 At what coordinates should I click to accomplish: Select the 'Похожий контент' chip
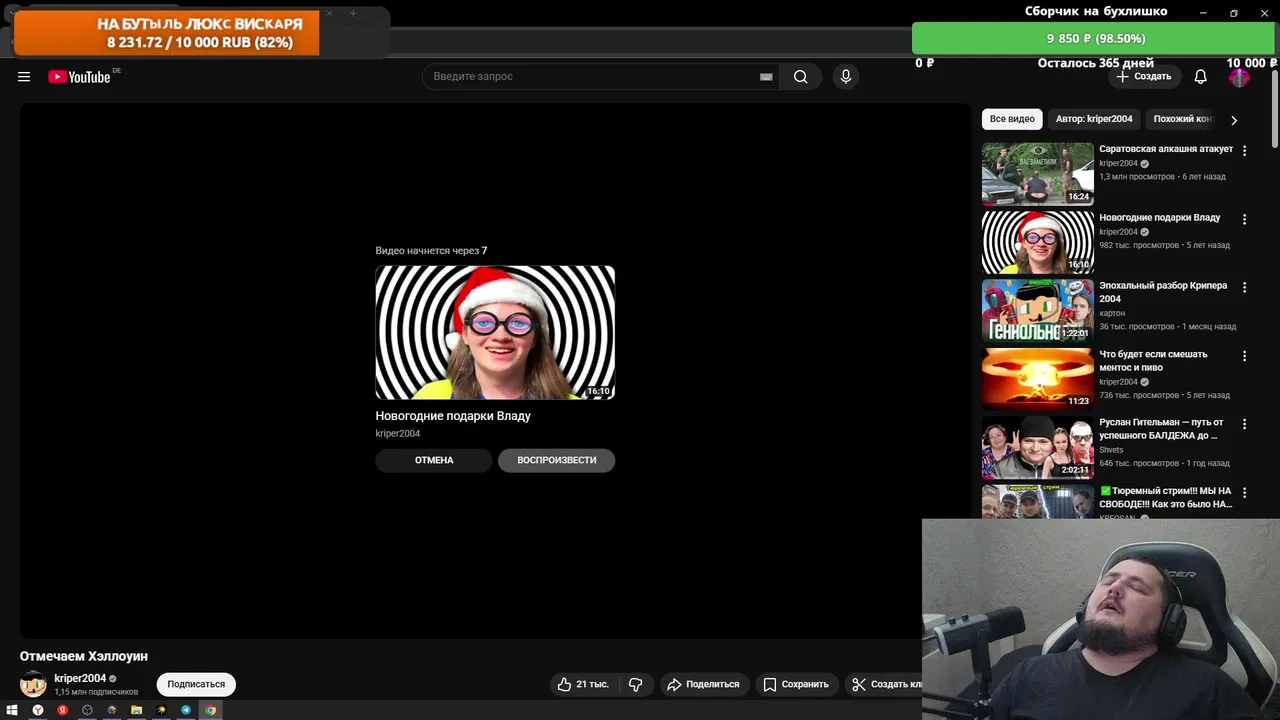(1183, 119)
